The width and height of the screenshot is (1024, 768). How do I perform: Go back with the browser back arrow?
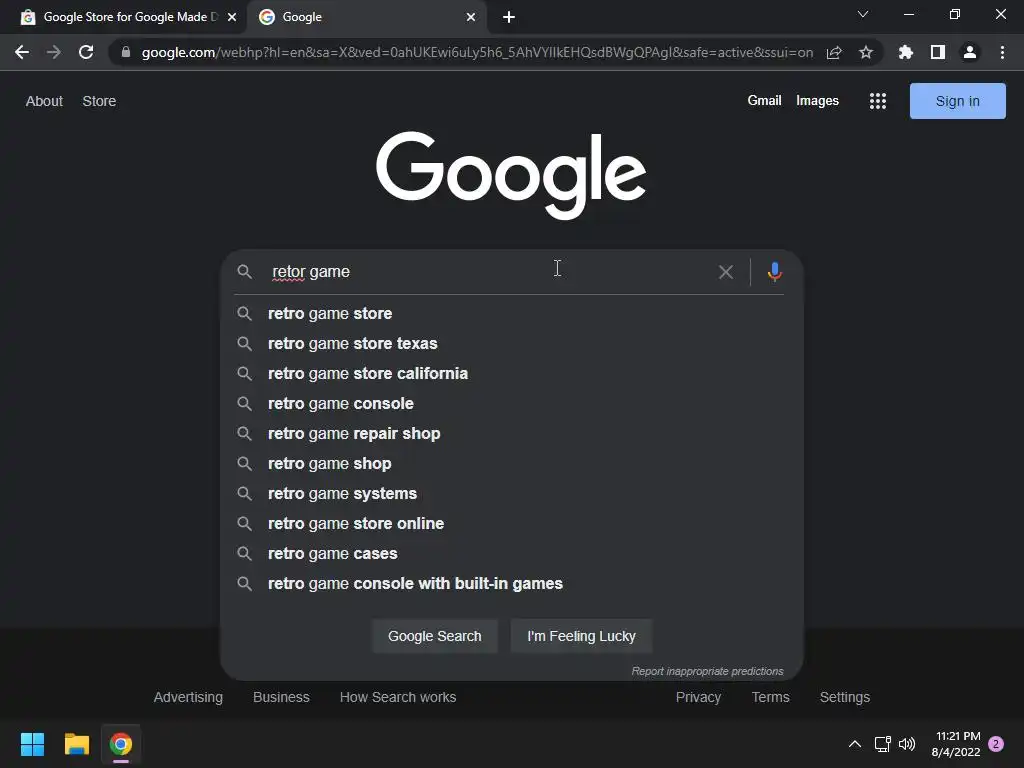22,52
